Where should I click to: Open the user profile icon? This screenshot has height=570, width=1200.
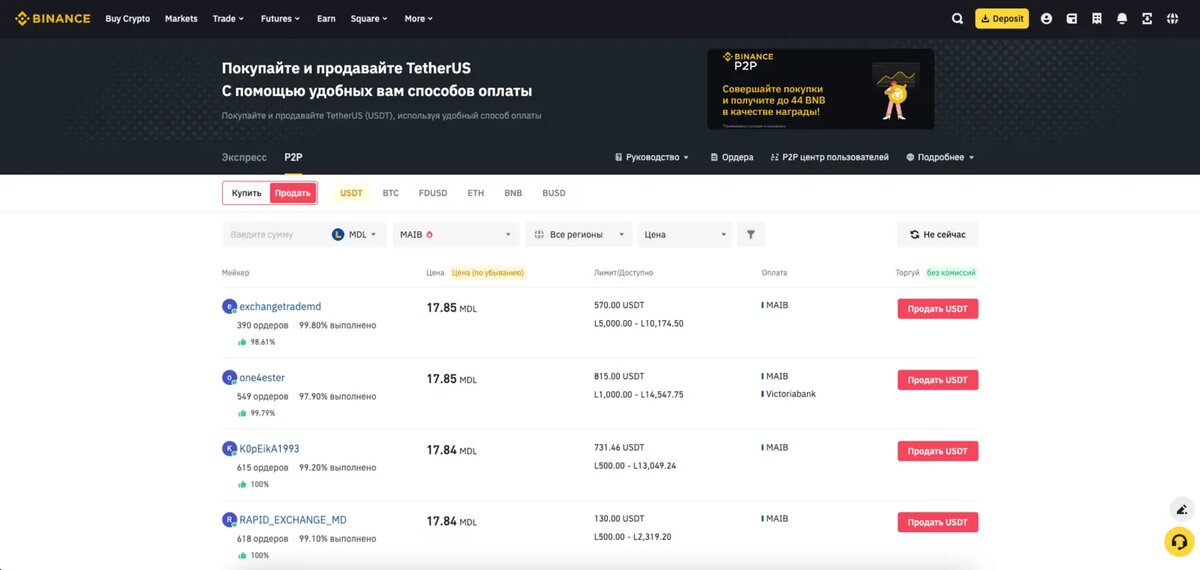(1046, 18)
